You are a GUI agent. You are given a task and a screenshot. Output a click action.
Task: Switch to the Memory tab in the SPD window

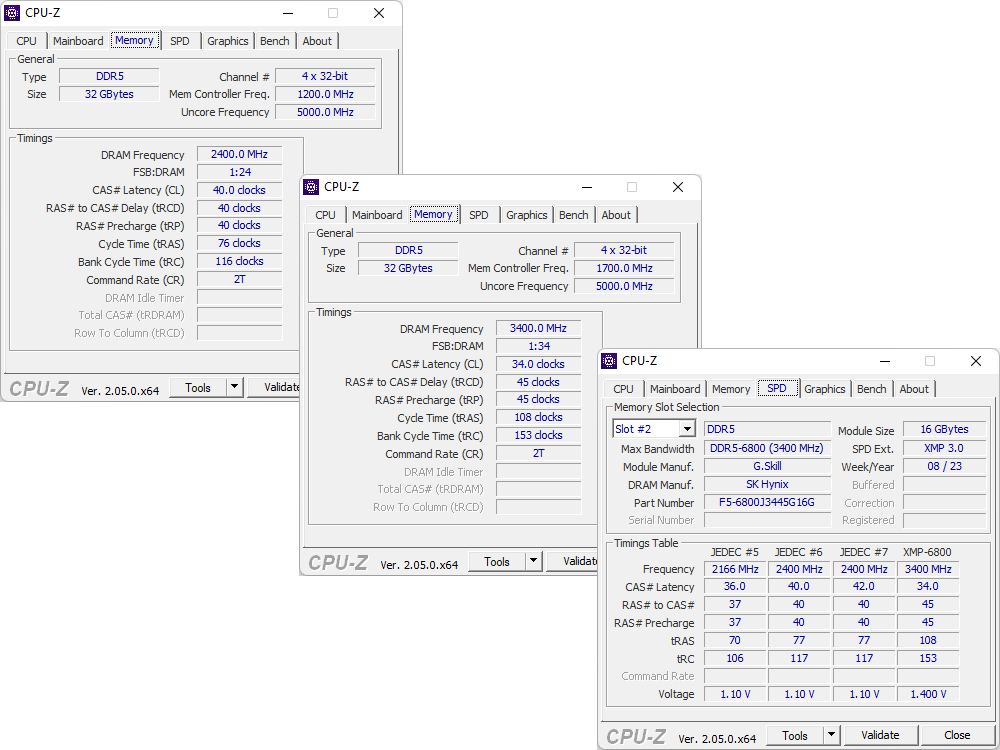click(731, 389)
